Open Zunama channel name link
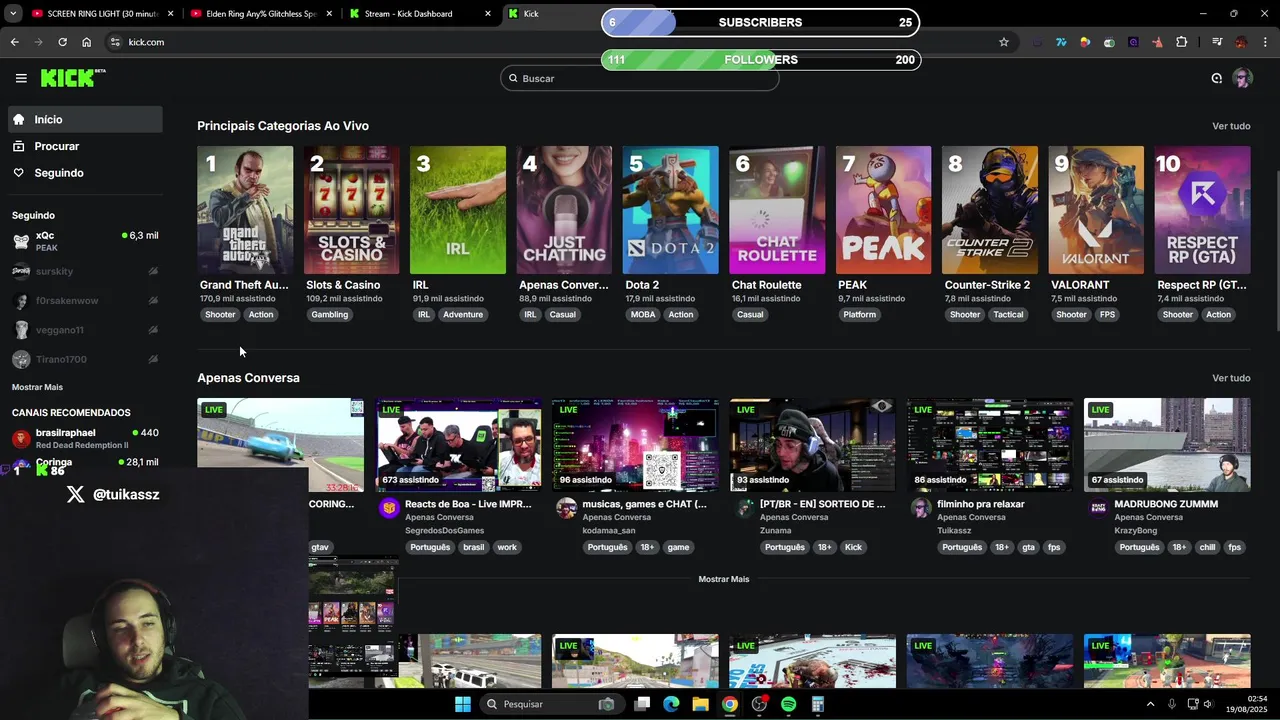The height and width of the screenshot is (720, 1280). coord(775,531)
